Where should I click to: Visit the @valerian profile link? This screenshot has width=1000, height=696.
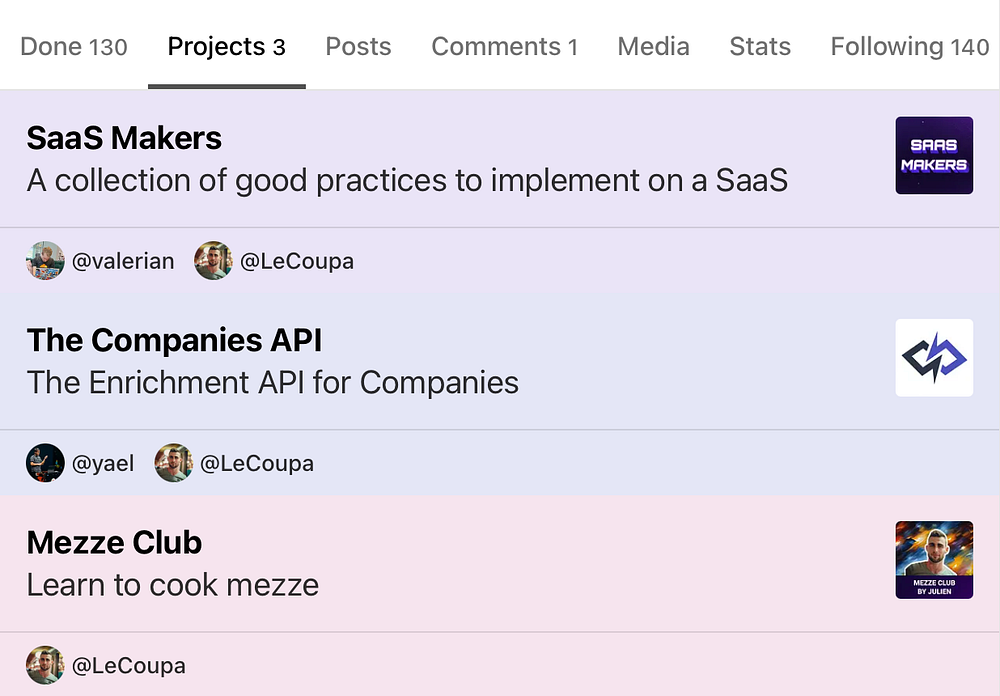[x=123, y=262]
